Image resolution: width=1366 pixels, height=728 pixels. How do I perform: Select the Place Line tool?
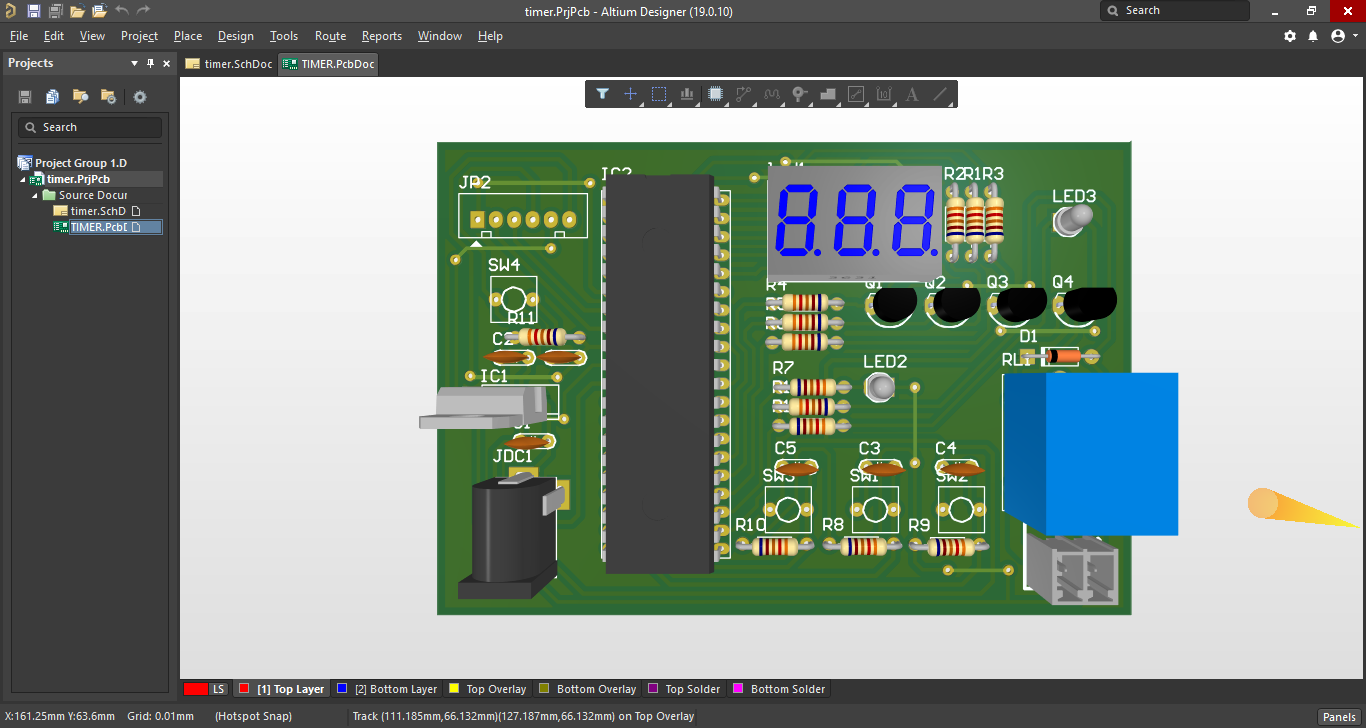pos(940,94)
